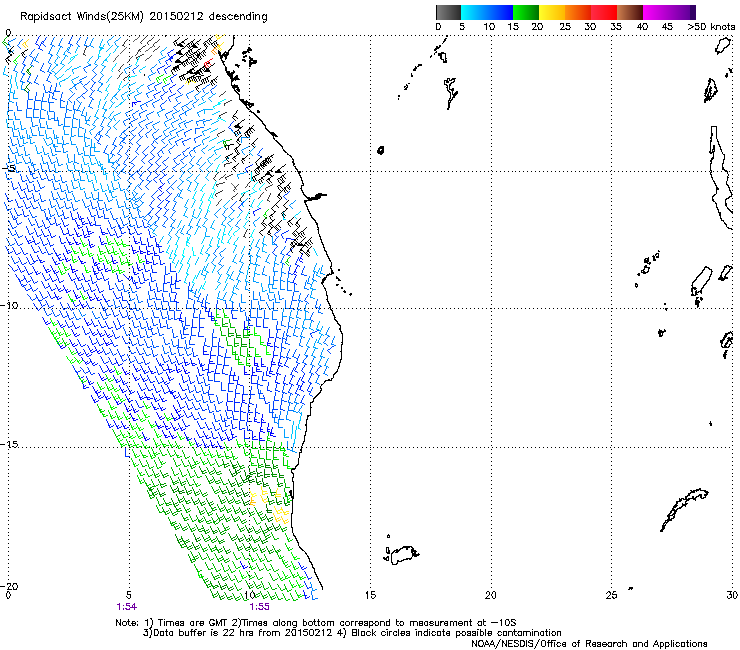Click the gray 0–5 knot legend swatch
The image size is (740, 650).
pyautogui.click(x=448, y=12)
